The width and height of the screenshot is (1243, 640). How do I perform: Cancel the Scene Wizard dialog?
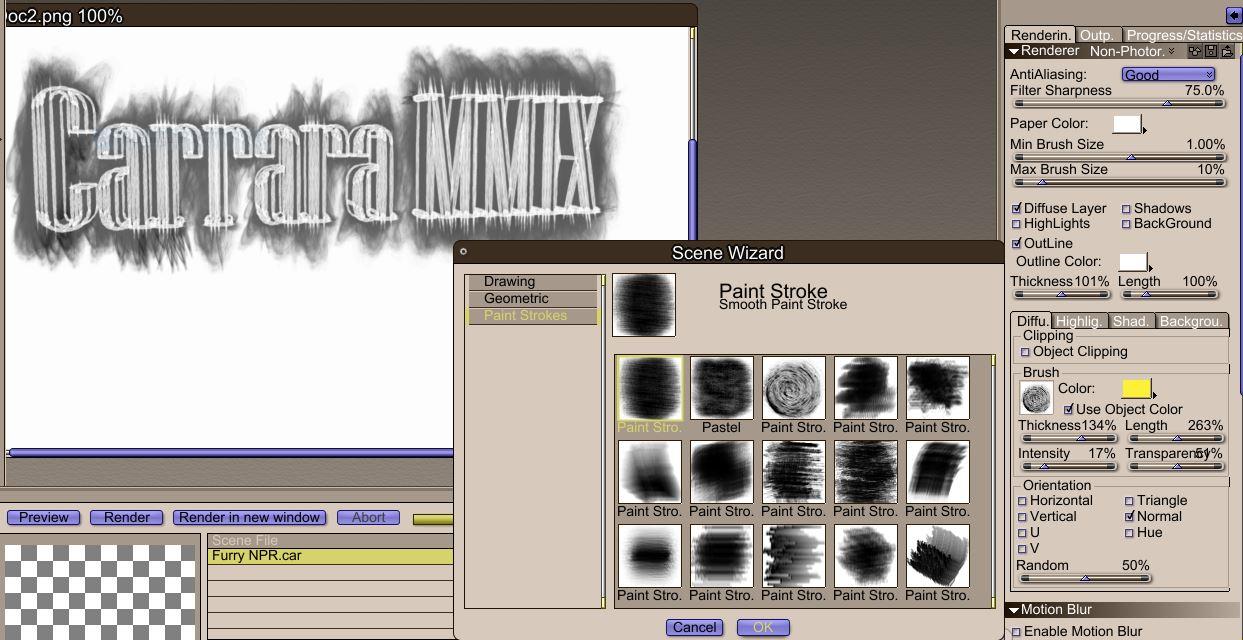[x=694, y=627]
